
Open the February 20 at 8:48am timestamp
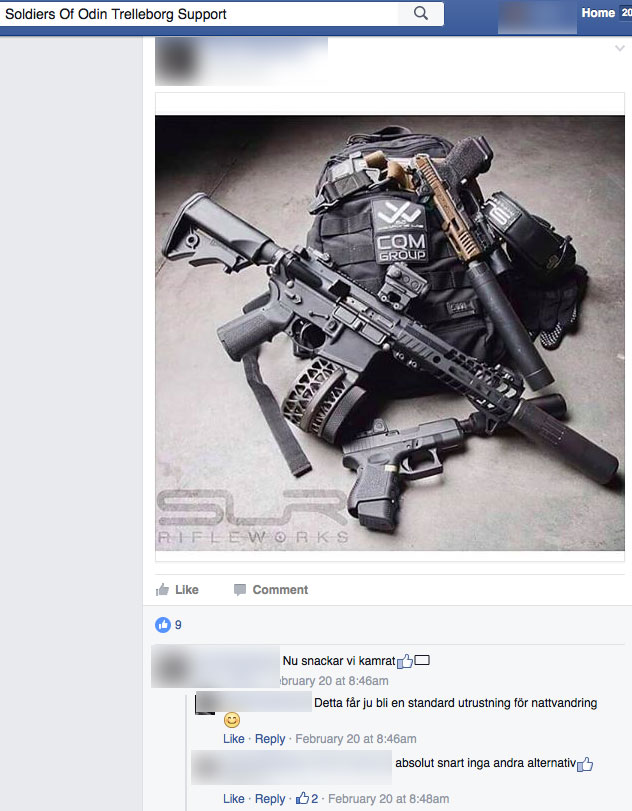click(388, 799)
